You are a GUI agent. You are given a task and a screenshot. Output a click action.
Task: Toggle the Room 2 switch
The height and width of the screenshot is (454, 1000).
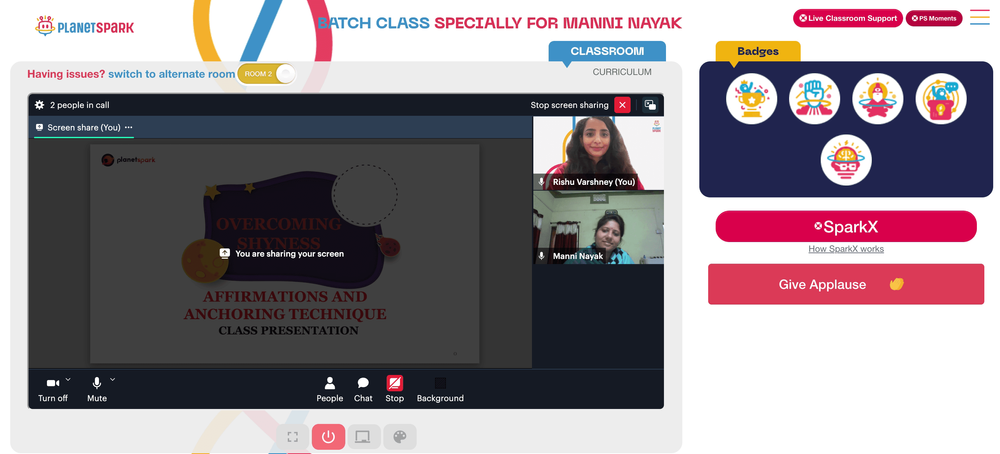click(267, 74)
